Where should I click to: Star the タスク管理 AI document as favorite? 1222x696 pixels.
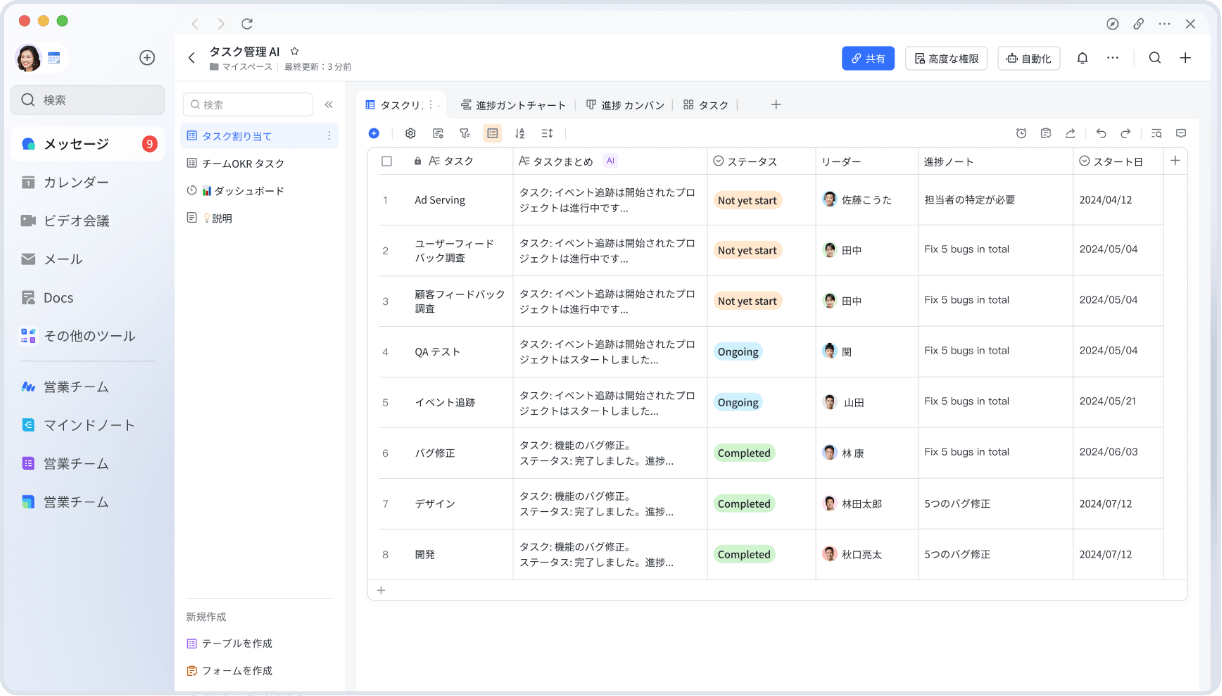point(294,51)
